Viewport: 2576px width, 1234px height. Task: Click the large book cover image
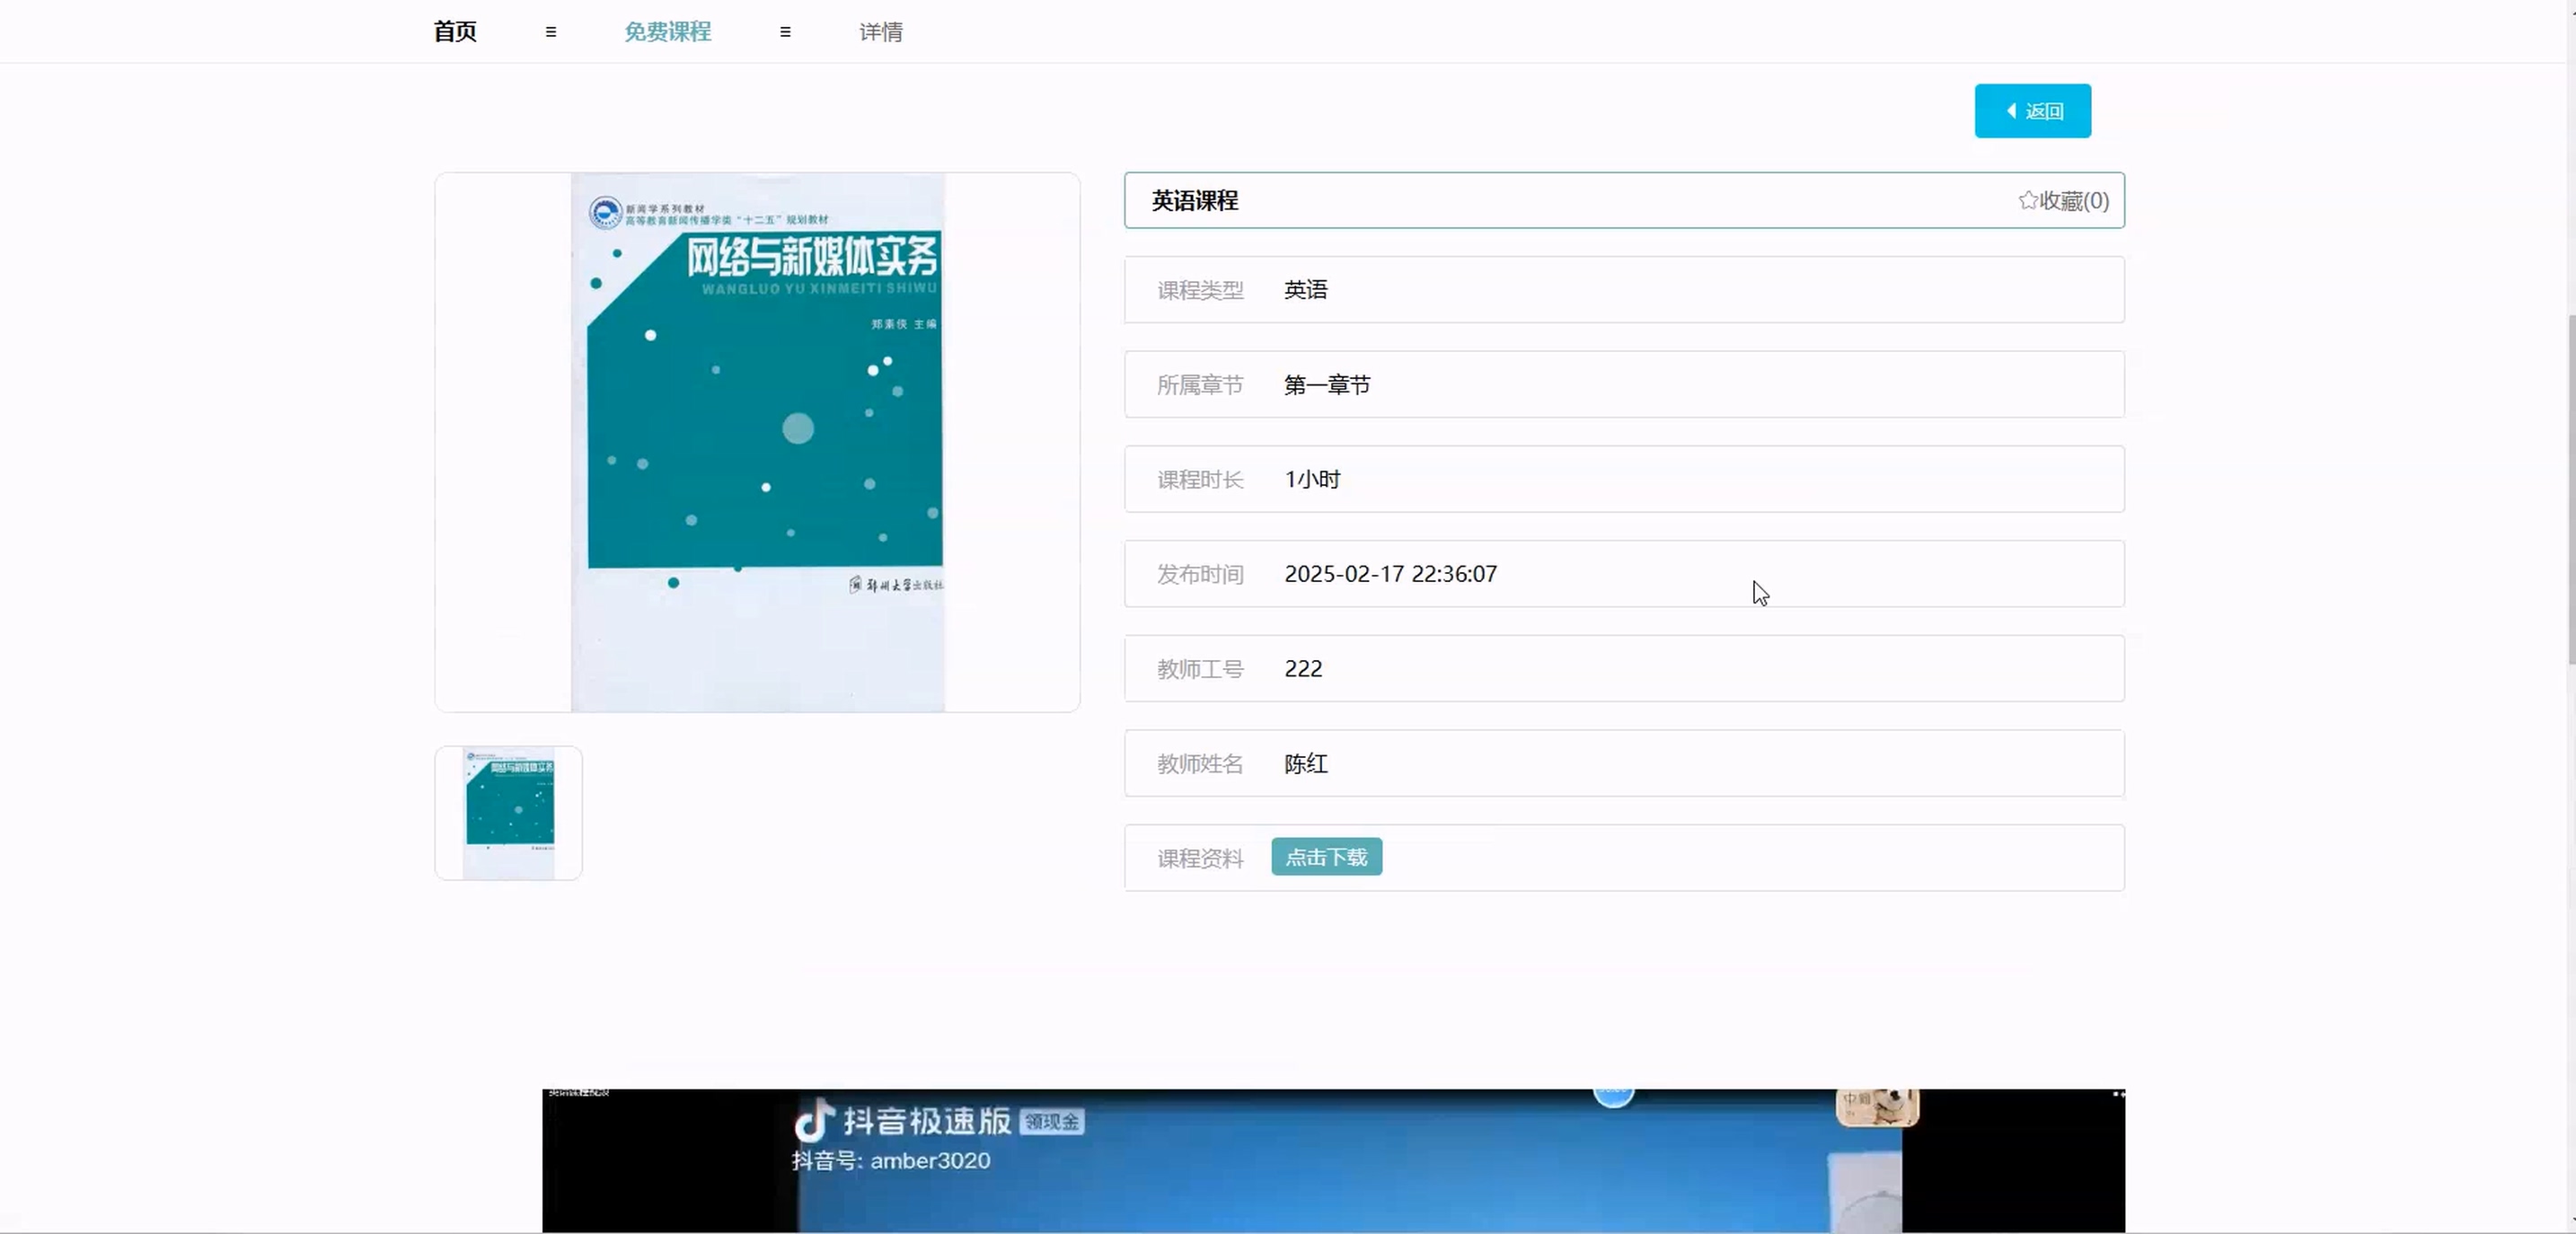click(x=757, y=442)
